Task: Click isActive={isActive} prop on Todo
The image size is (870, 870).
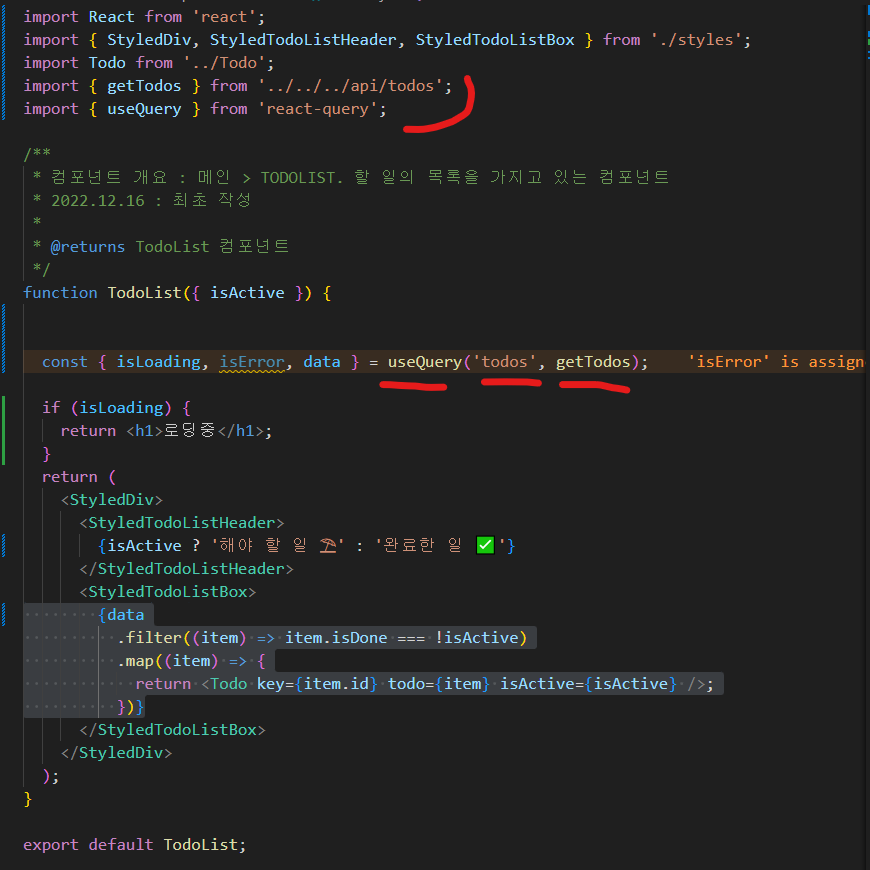Action: (589, 684)
